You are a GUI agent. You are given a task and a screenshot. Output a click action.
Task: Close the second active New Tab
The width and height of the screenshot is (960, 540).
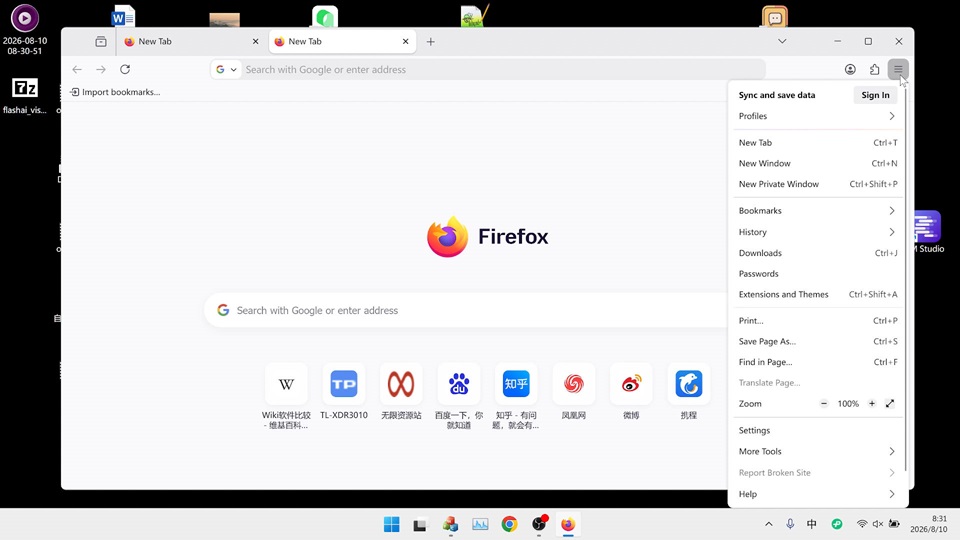point(405,42)
